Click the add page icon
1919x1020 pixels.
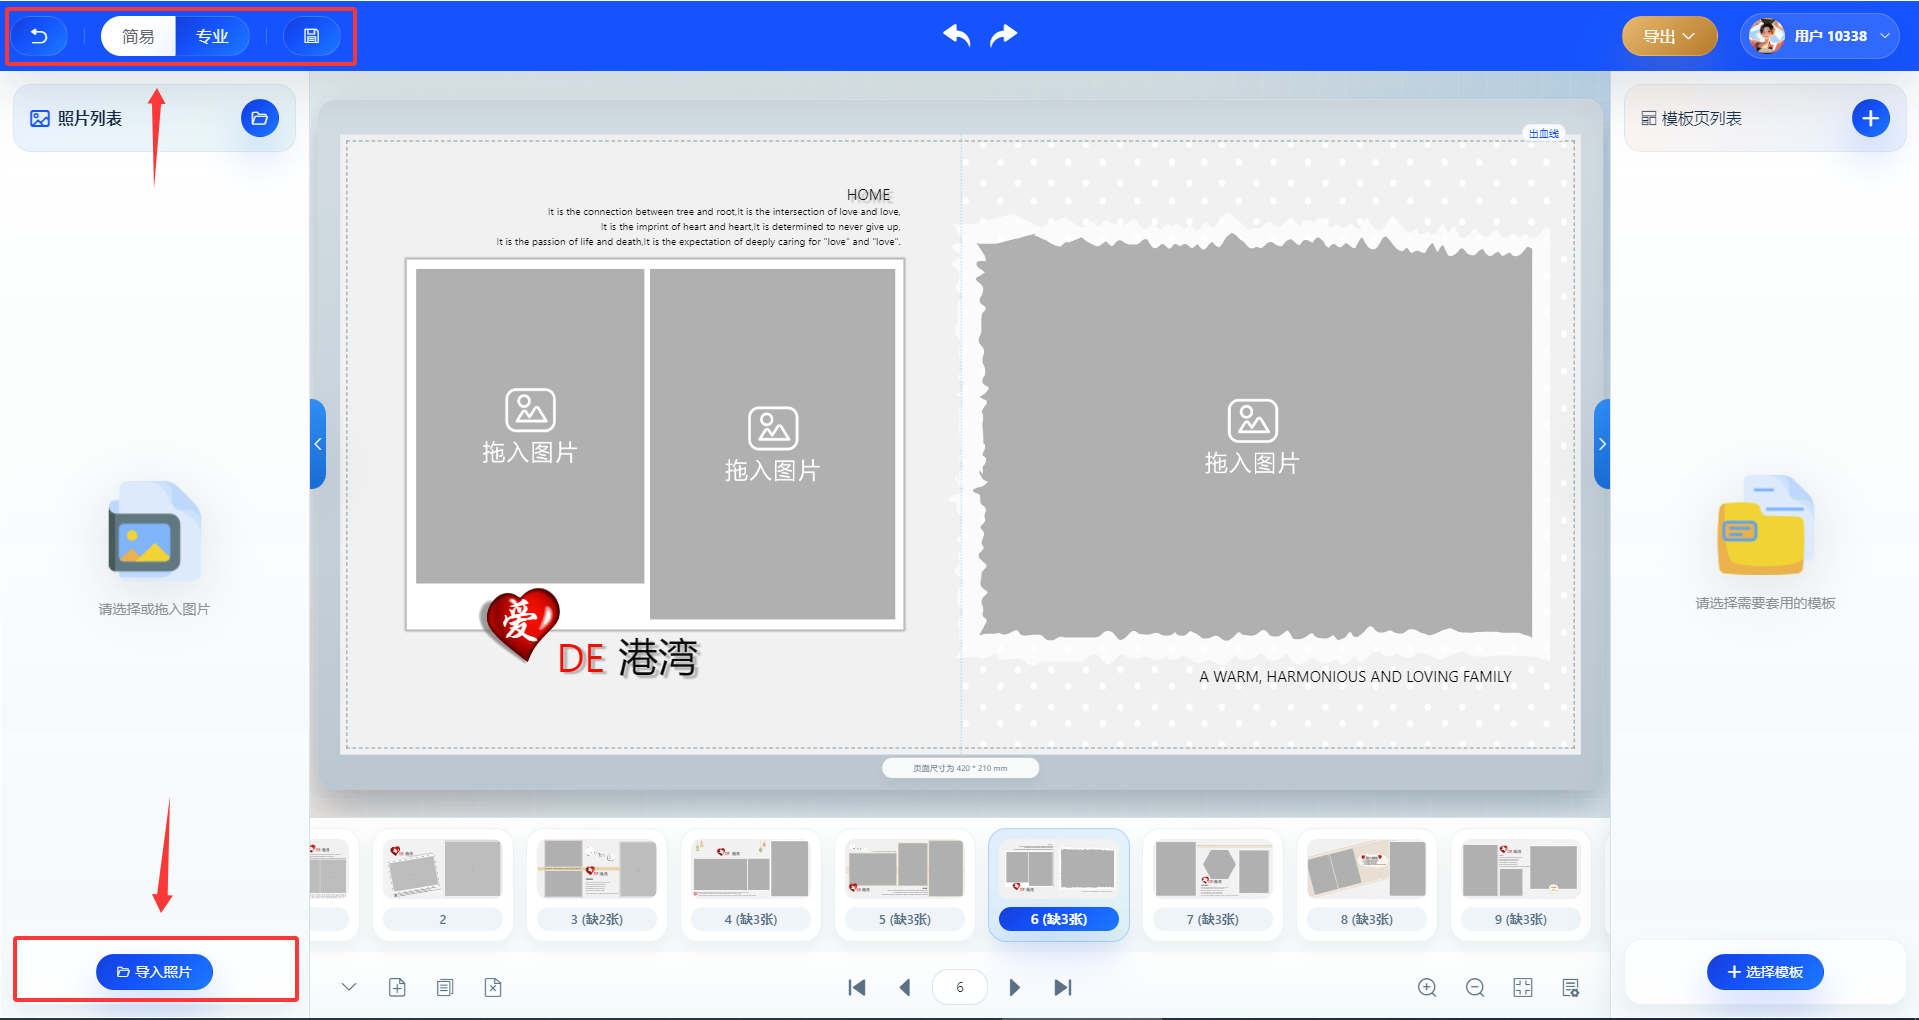coord(397,987)
